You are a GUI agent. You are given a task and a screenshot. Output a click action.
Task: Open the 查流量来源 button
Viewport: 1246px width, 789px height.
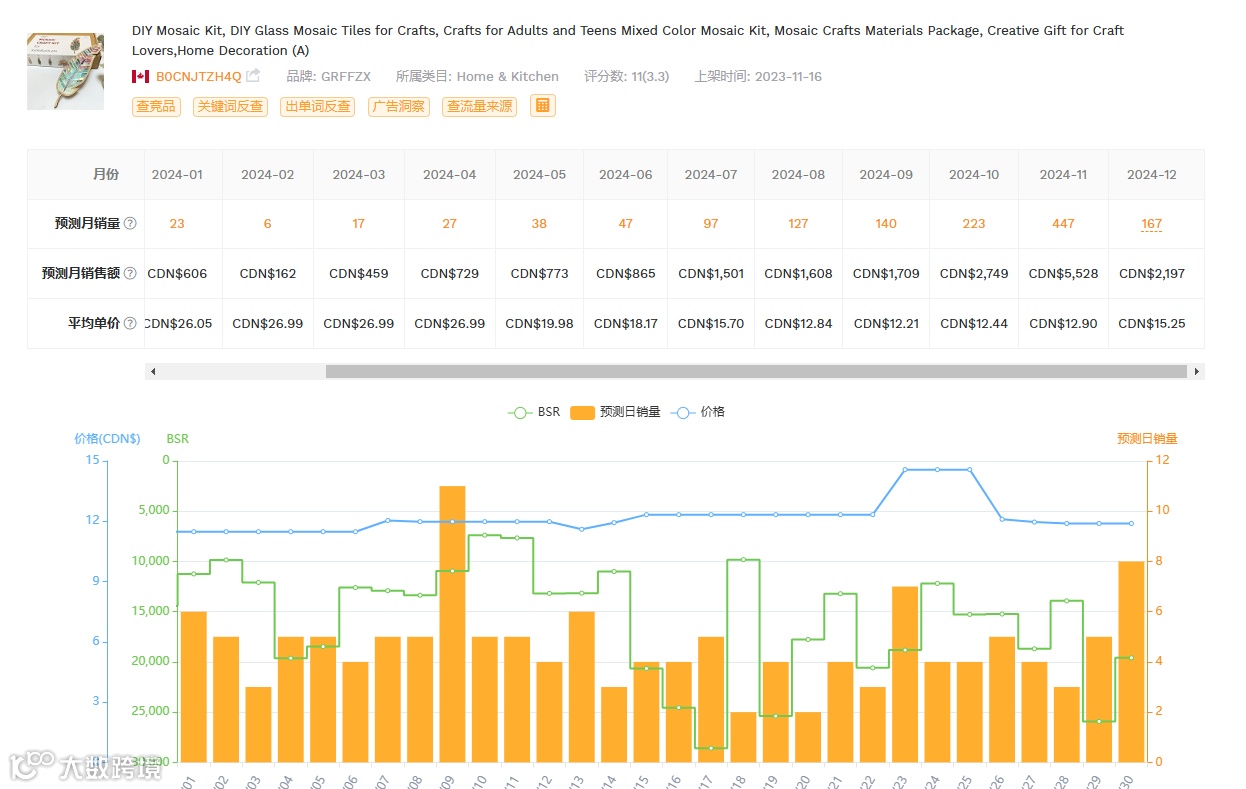(479, 106)
